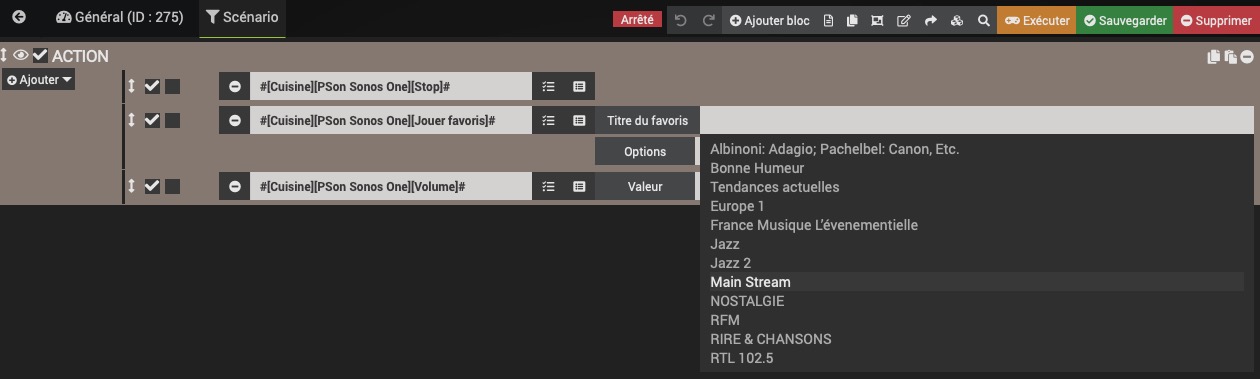The image size is (1260, 379).
Task: Select RTL 102.5 favorite
Action: 976,358
